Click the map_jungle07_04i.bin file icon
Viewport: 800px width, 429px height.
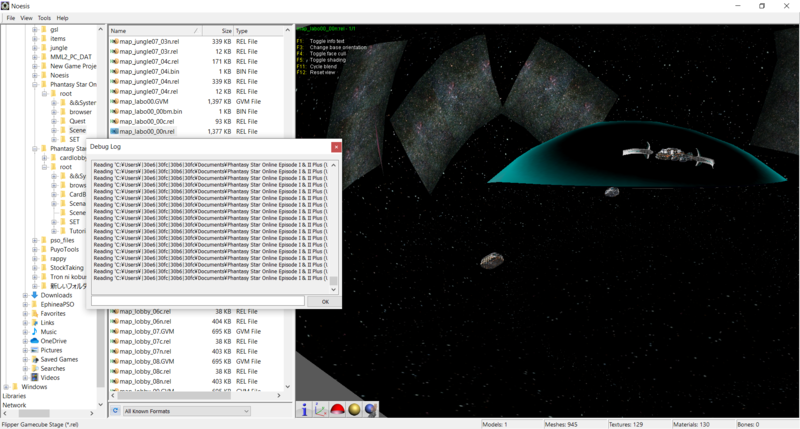coord(115,71)
